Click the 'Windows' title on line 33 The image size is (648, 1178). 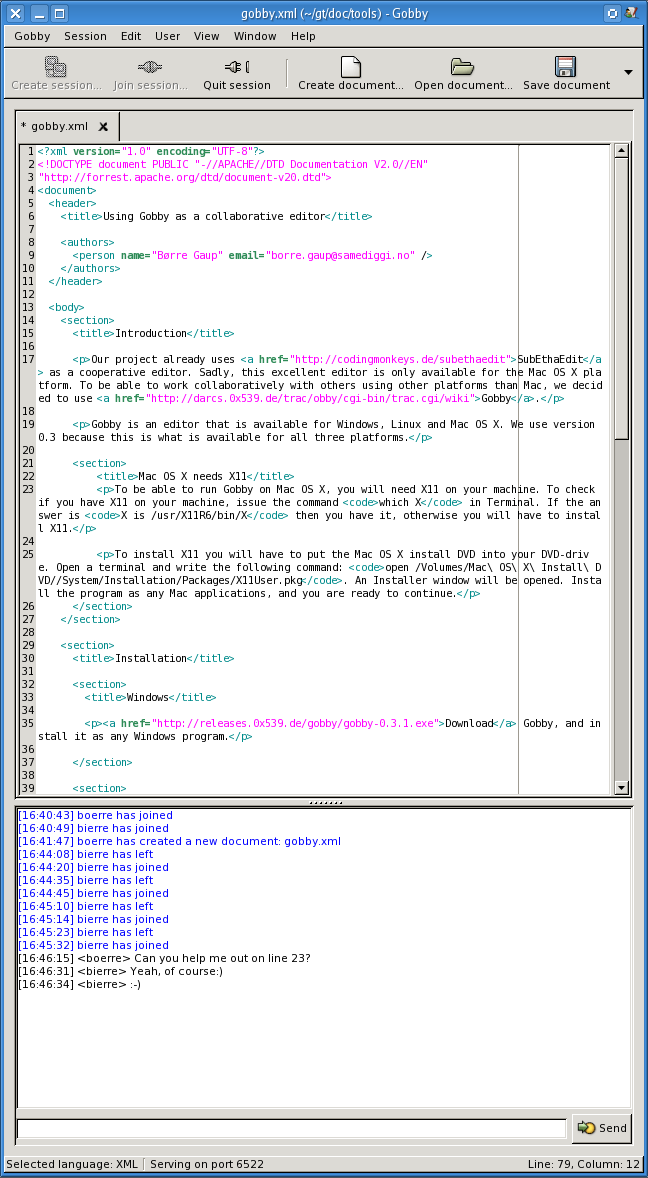(x=147, y=696)
